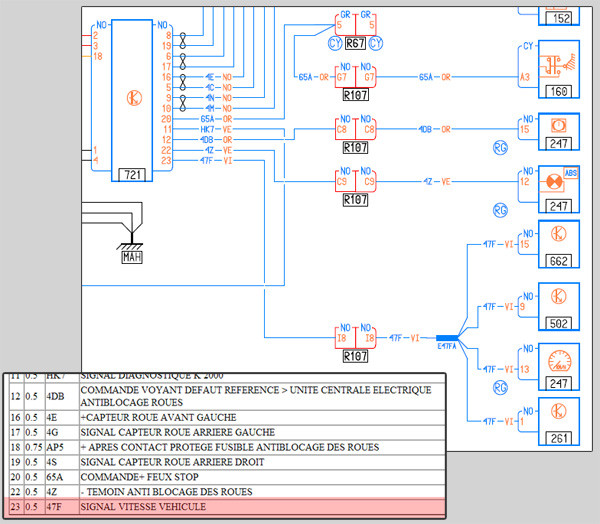Image resolution: width=600 pixels, height=524 pixels.
Task: Click the twisted pair symbol between pins 8 and 19
Action: point(183,41)
